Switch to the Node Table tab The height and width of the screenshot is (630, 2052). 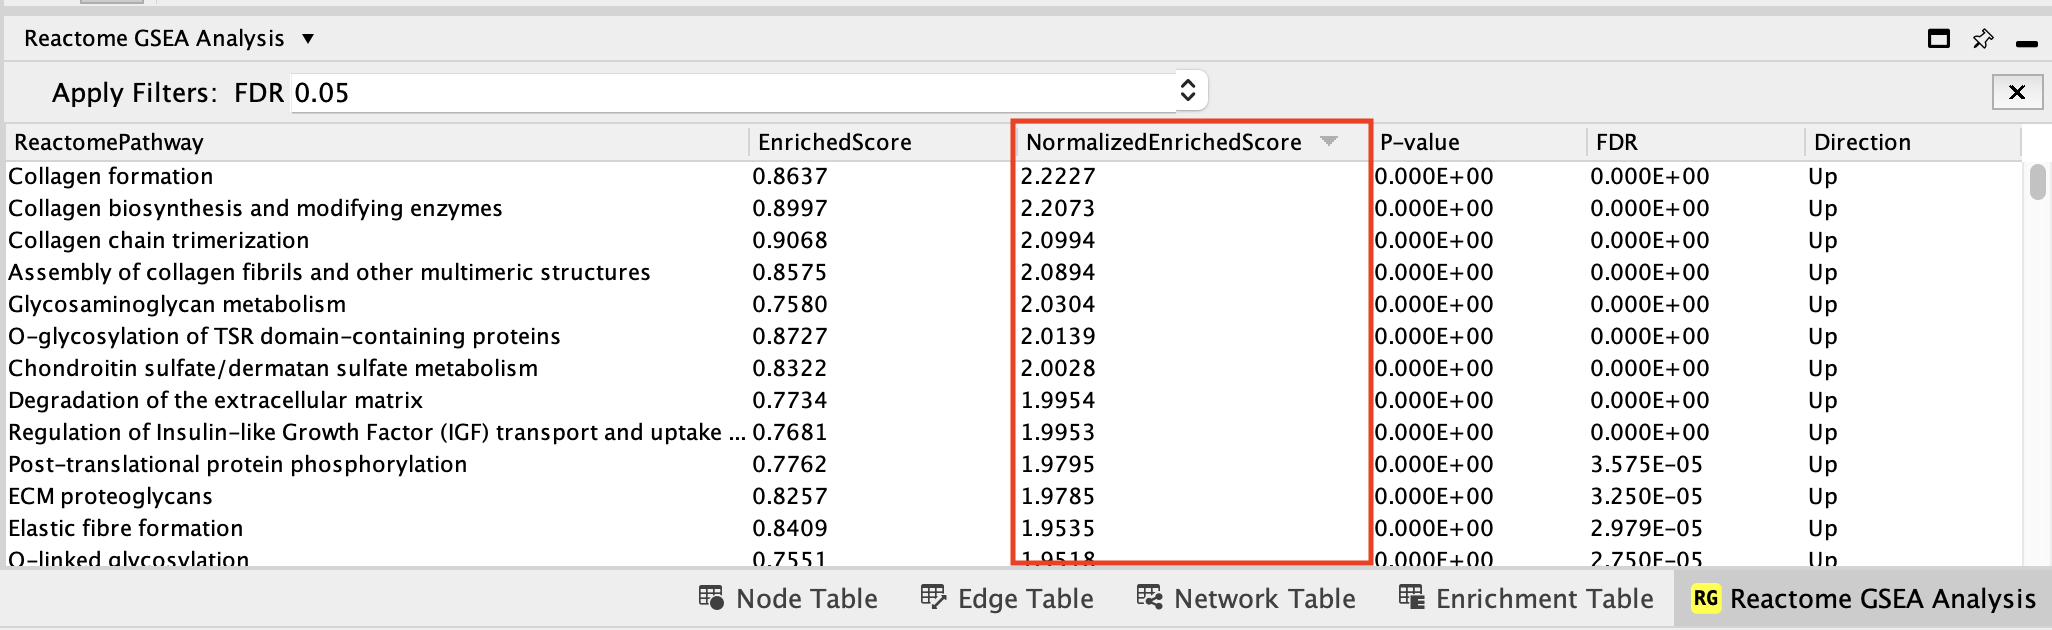788,598
